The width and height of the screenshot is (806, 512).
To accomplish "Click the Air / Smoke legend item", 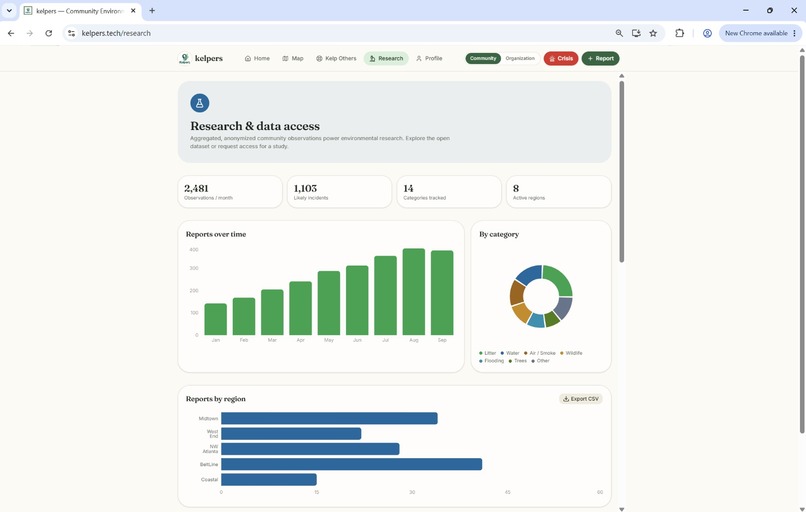I will (540, 353).
